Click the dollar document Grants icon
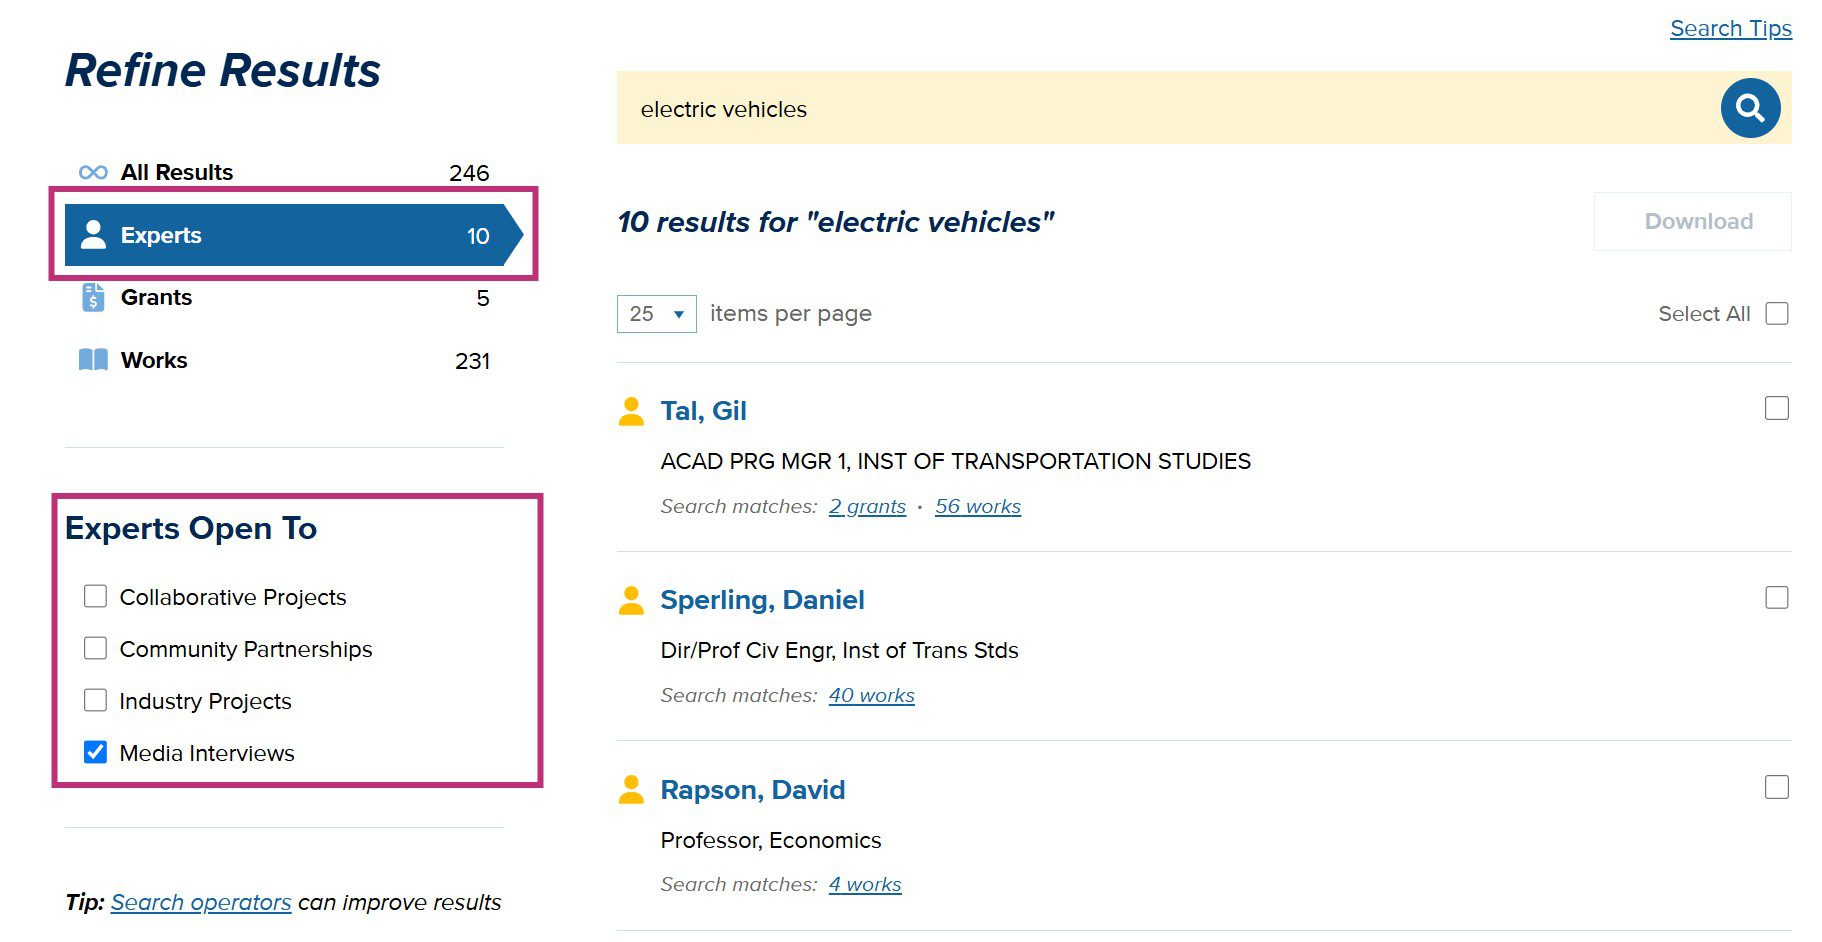Viewport: 1822px width, 942px height. 93,297
